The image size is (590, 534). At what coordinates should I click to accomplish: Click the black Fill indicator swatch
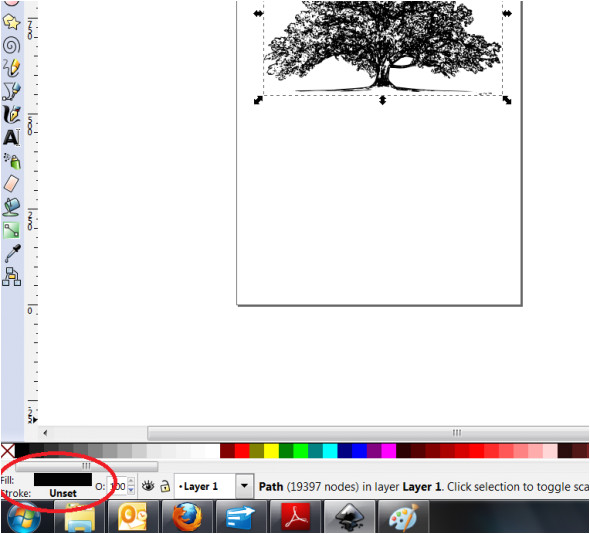click(63, 479)
